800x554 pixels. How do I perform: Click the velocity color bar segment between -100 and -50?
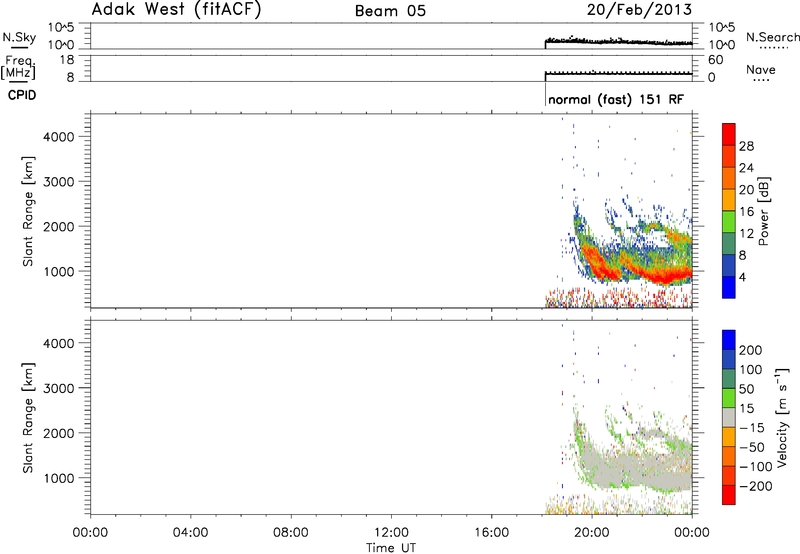pos(729,456)
